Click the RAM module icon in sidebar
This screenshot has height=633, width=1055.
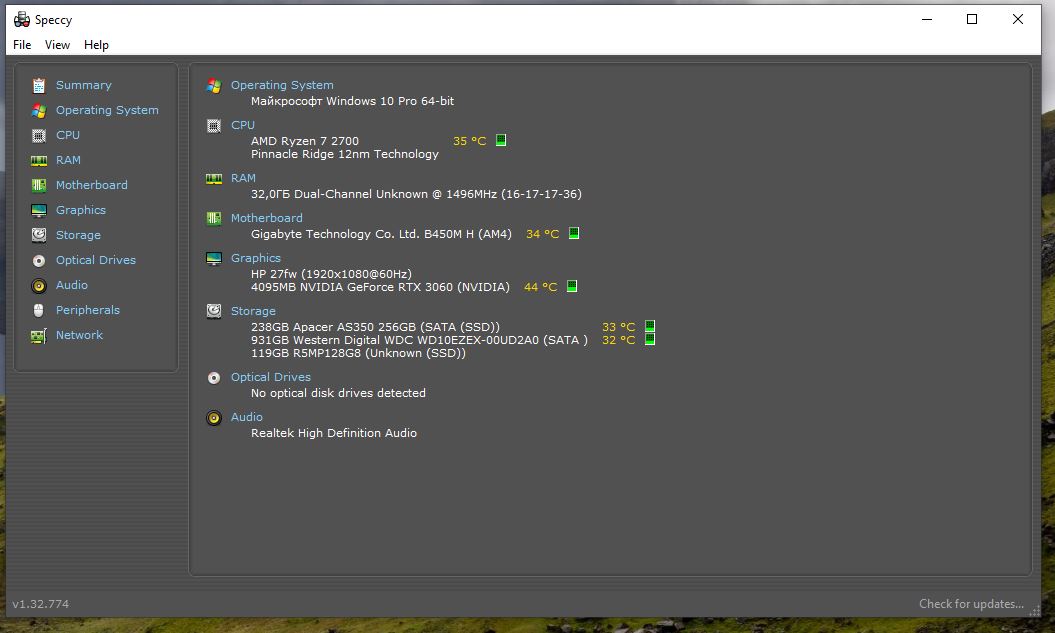(39, 160)
